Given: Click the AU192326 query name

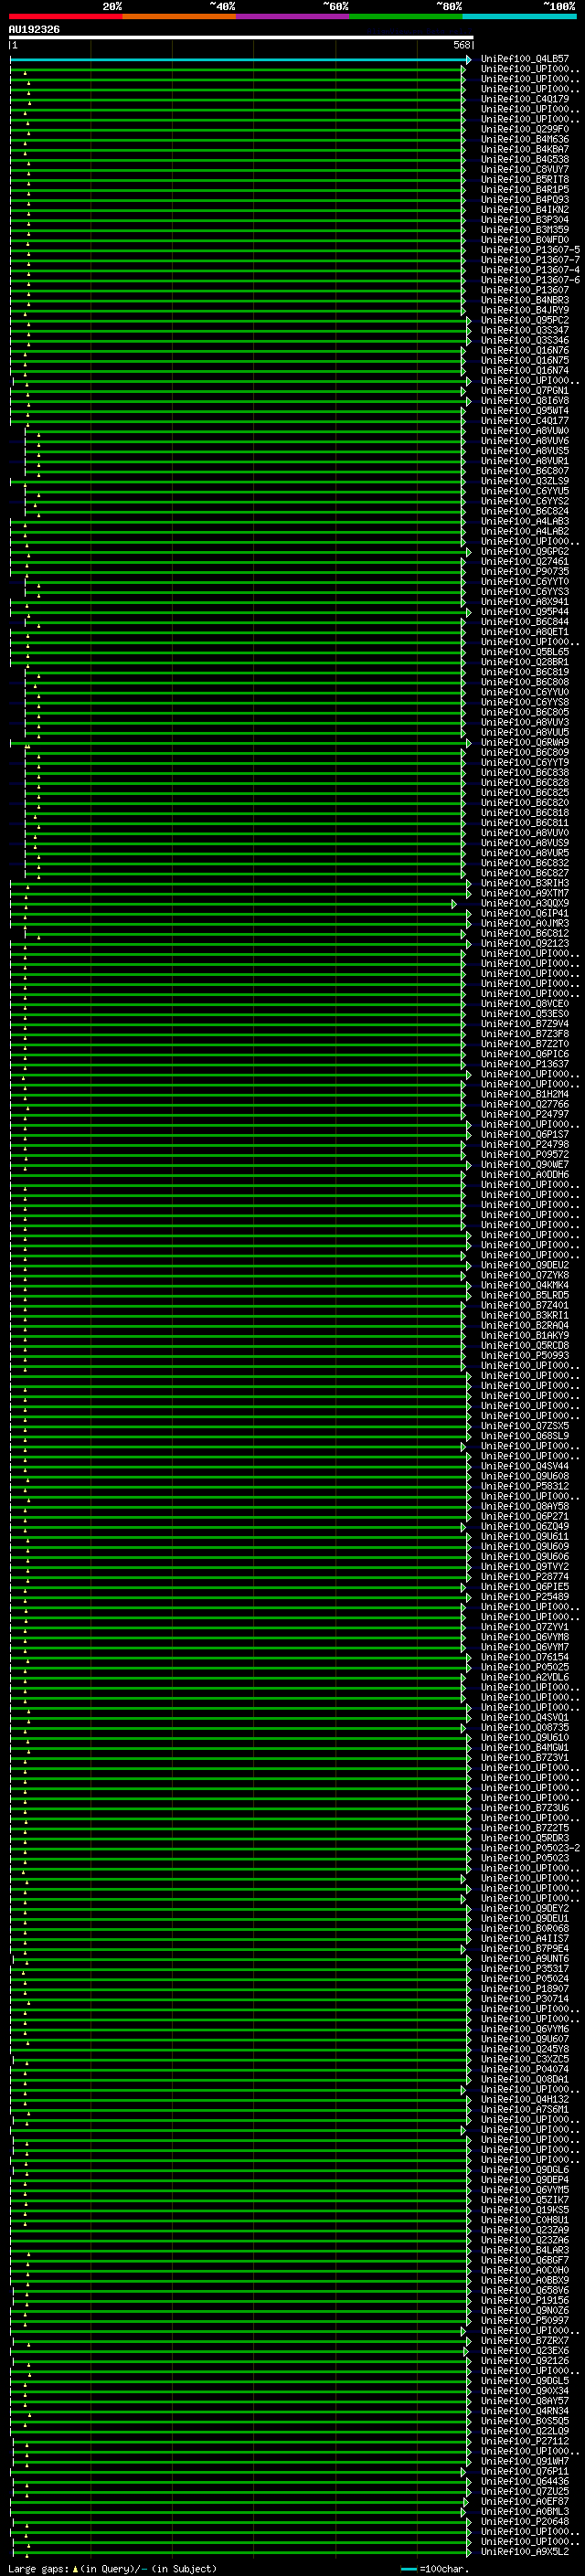Looking at the screenshot, I should point(34,30).
